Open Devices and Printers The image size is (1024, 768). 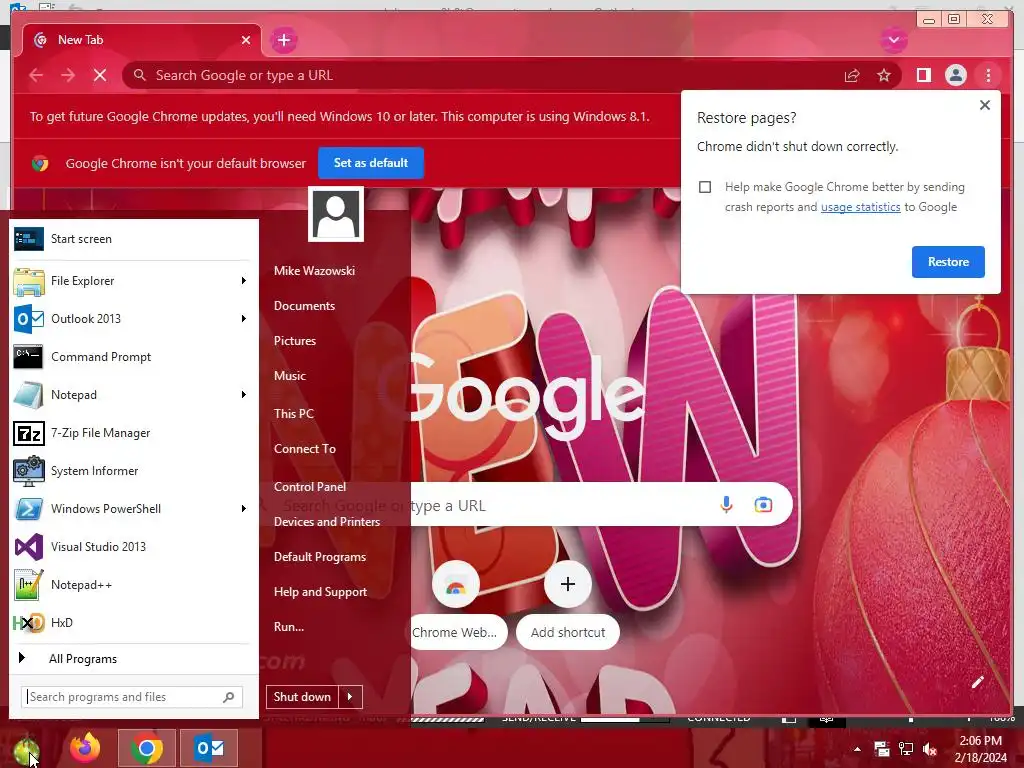click(327, 522)
